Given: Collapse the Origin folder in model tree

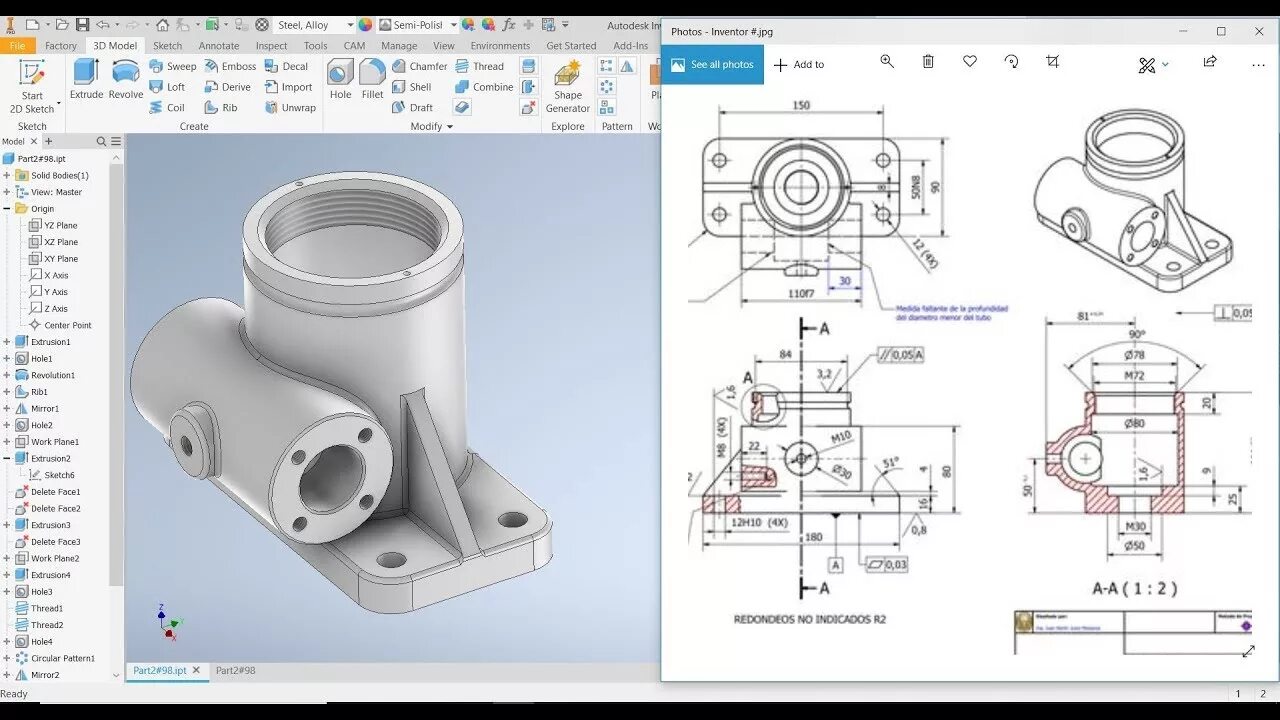Looking at the screenshot, I should [7, 209].
